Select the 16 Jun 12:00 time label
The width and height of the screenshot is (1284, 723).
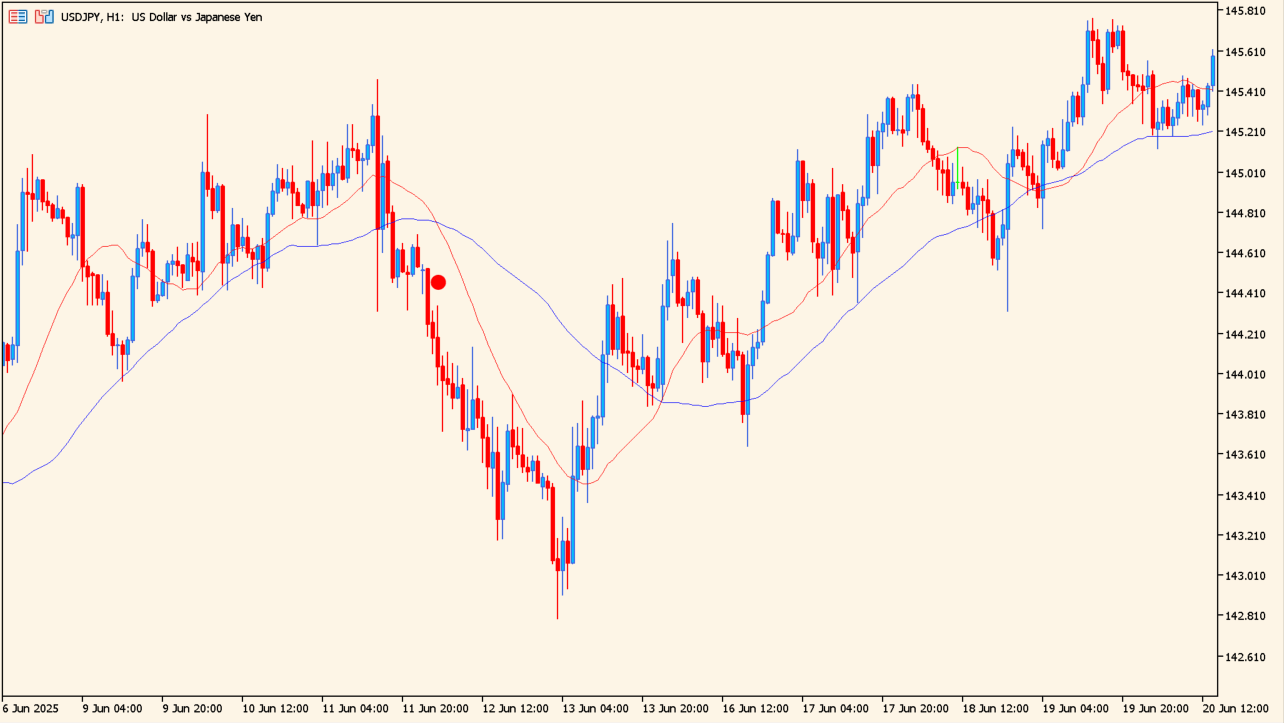757,708
